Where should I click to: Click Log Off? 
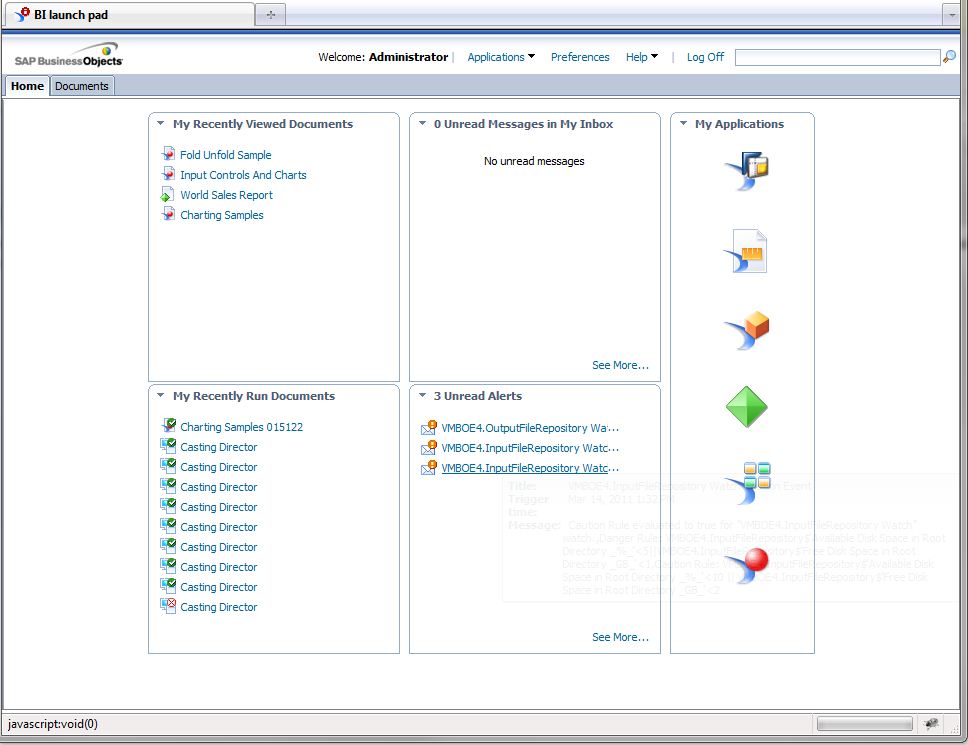(705, 57)
